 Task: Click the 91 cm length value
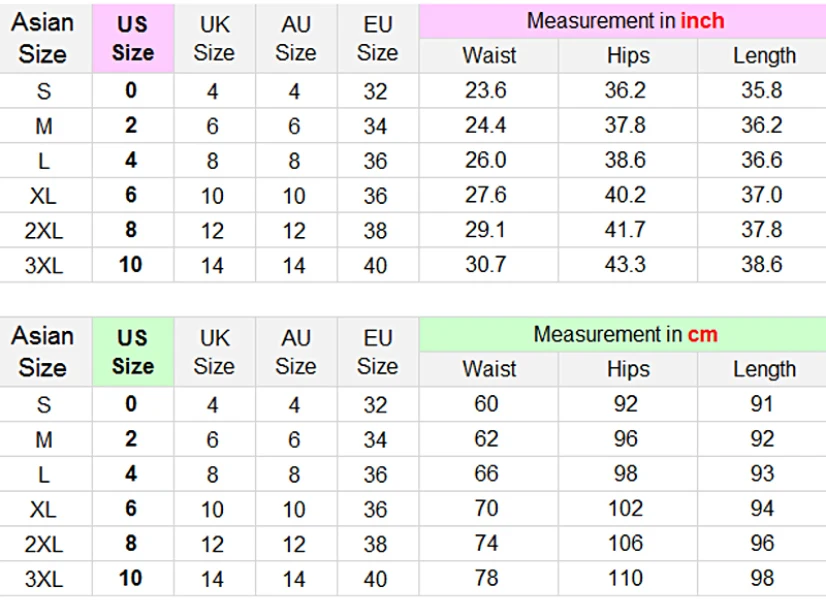click(762, 404)
